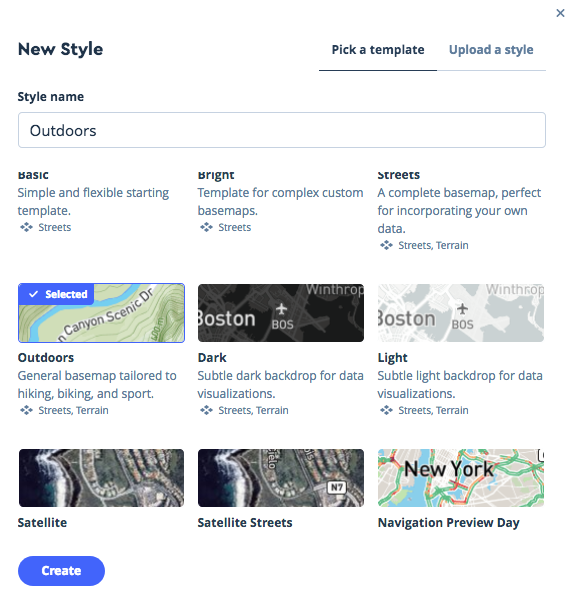The image size is (573, 597).
Task: Click tileset icon under Basic template
Action: point(26,227)
